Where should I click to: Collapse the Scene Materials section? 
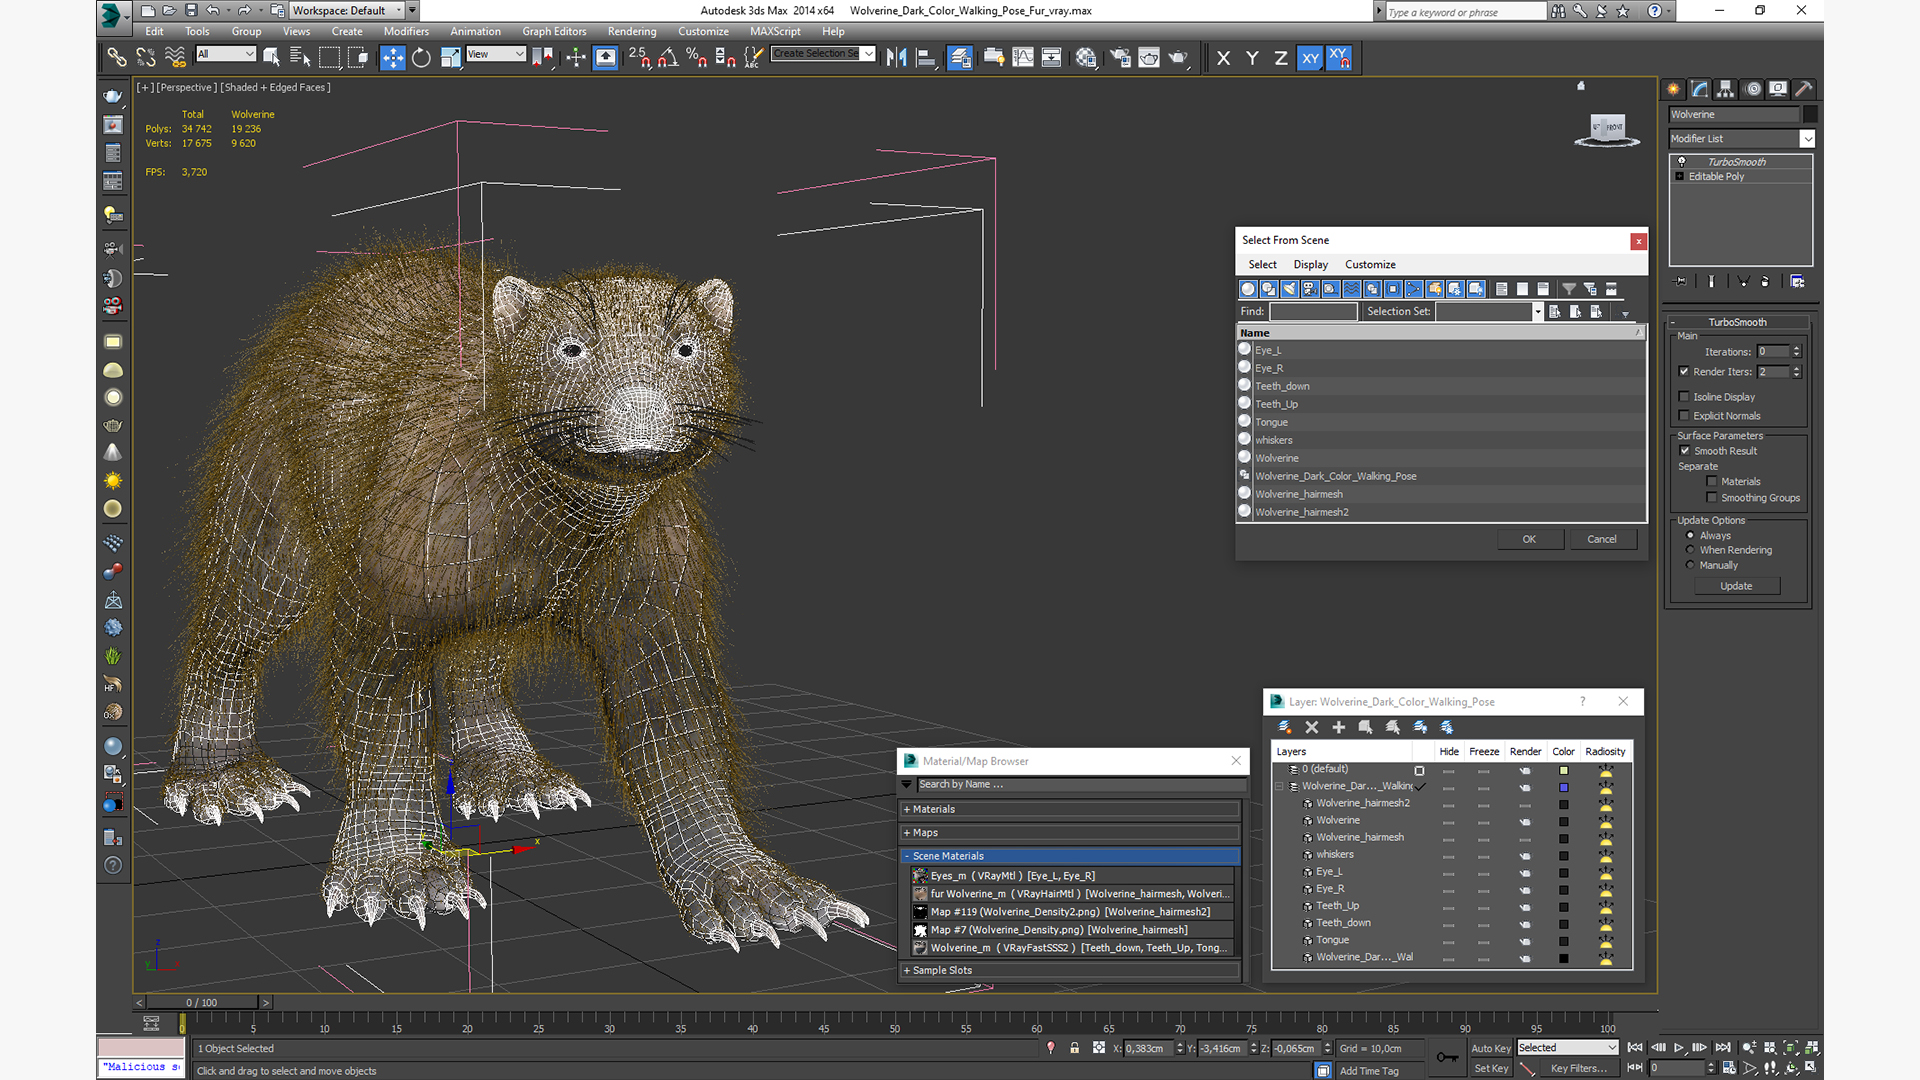click(1070, 856)
